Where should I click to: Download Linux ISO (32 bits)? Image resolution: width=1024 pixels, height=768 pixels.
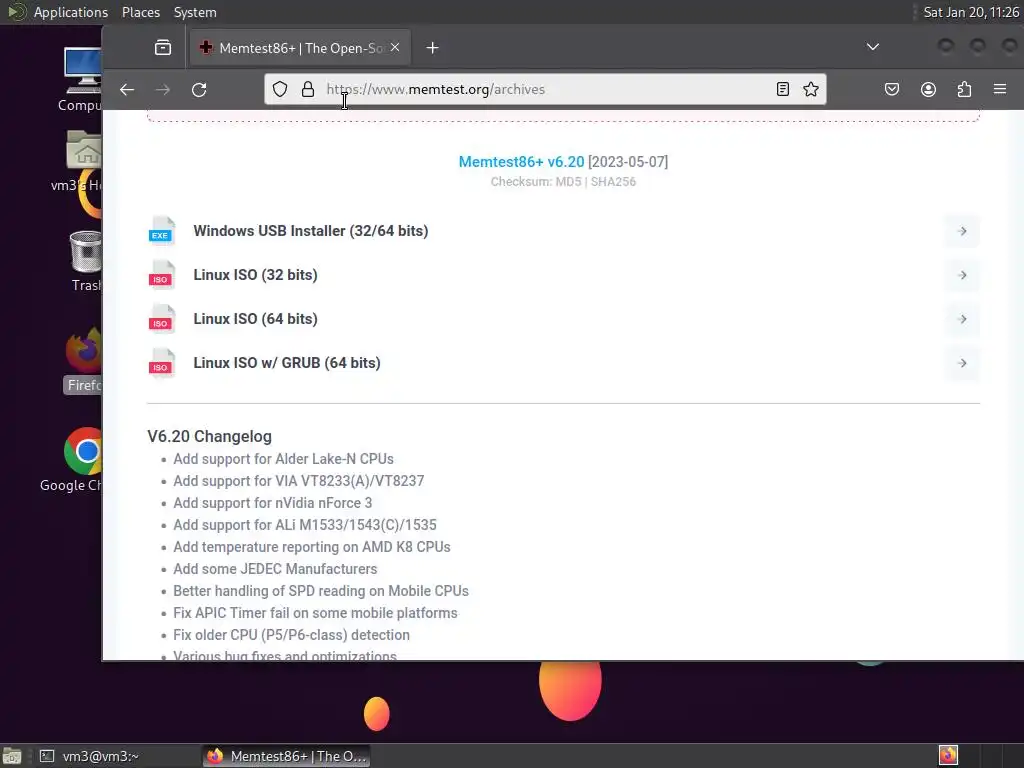coord(255,275)
